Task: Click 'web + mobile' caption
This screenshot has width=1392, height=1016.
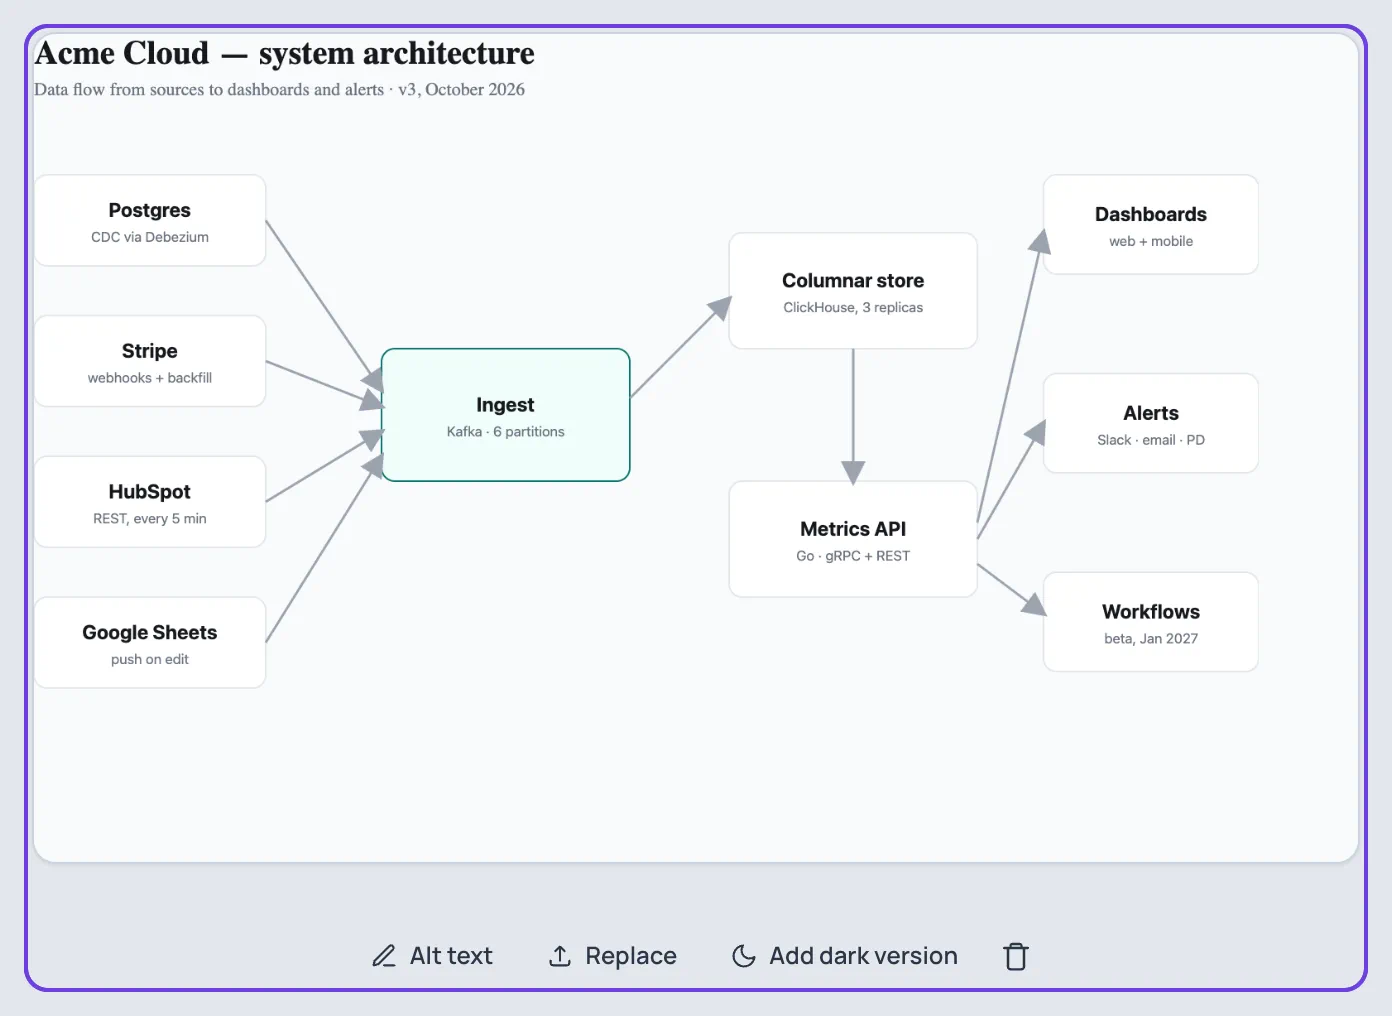Action: pyautogui.click(x=1151, y=242)
